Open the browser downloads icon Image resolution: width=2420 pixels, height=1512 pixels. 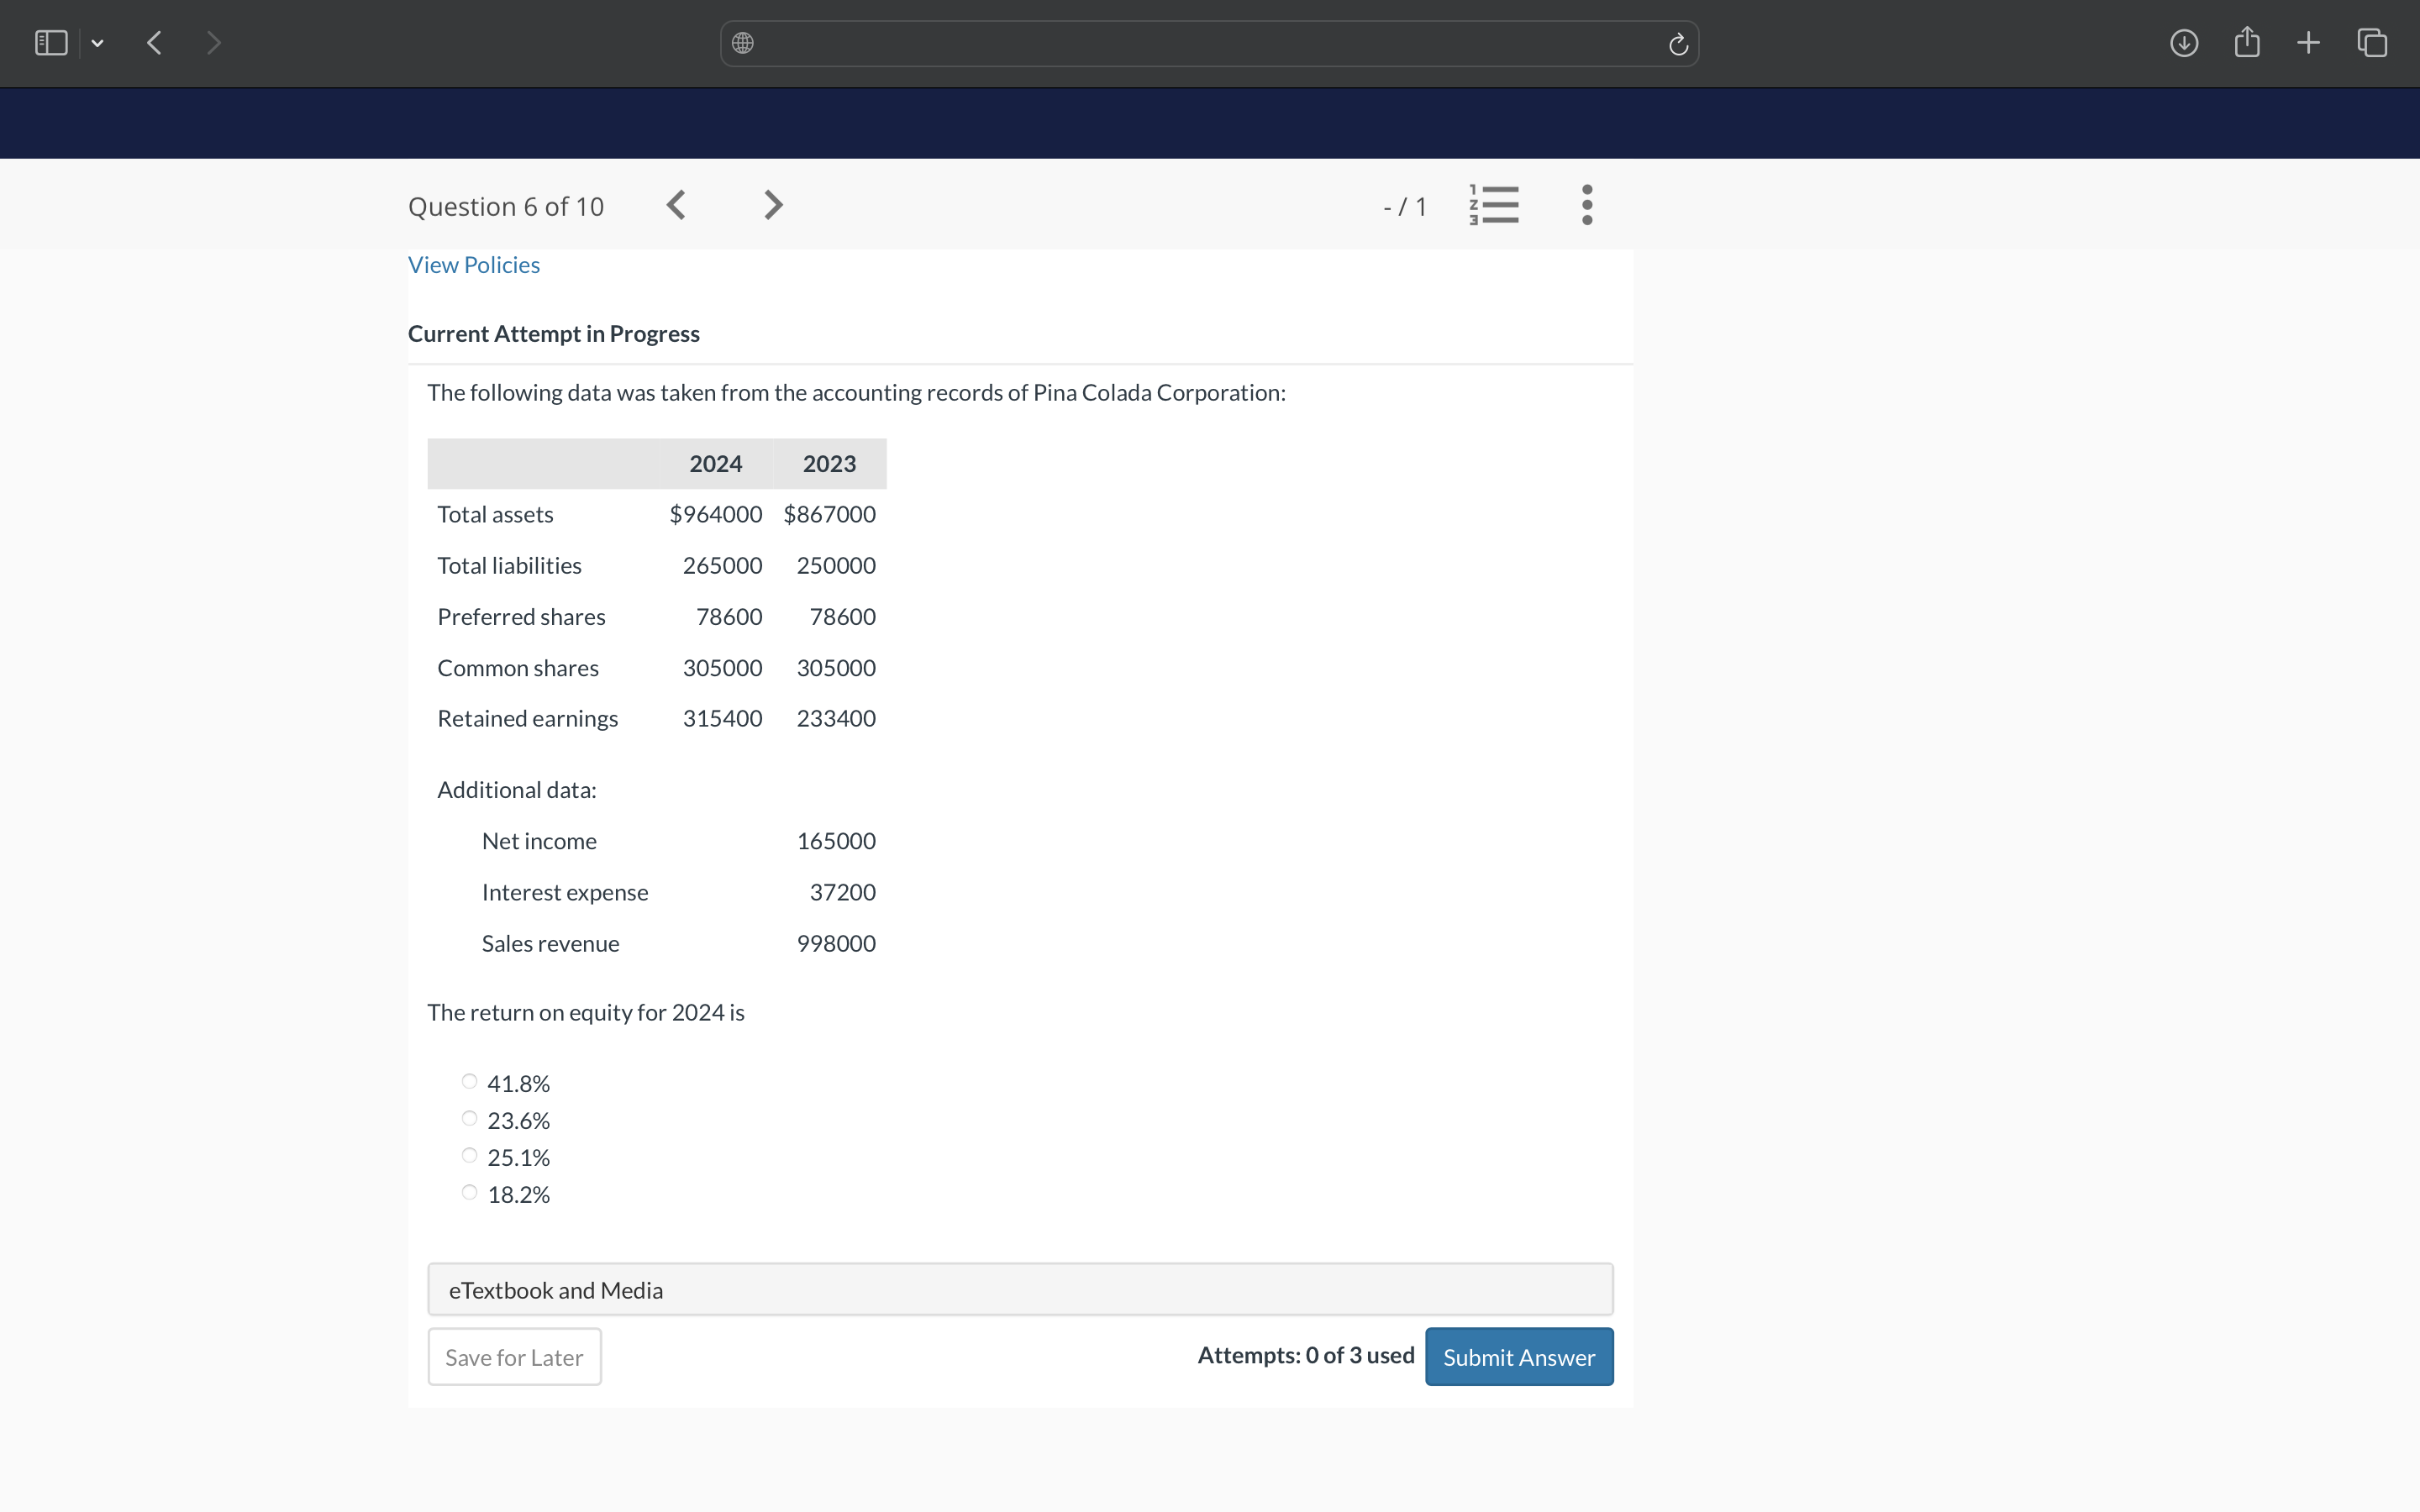point(2183,43)
